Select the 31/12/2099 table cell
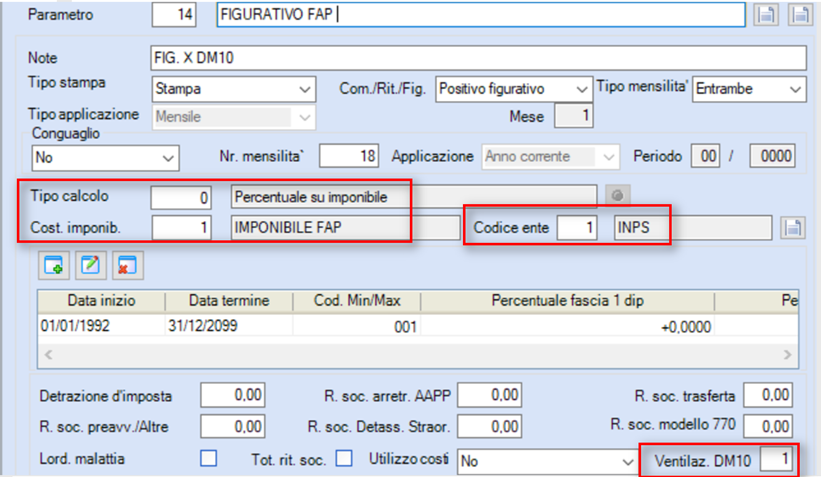Image resolution: width=821 pixels, height=477 pixels. tap(229, 326)
